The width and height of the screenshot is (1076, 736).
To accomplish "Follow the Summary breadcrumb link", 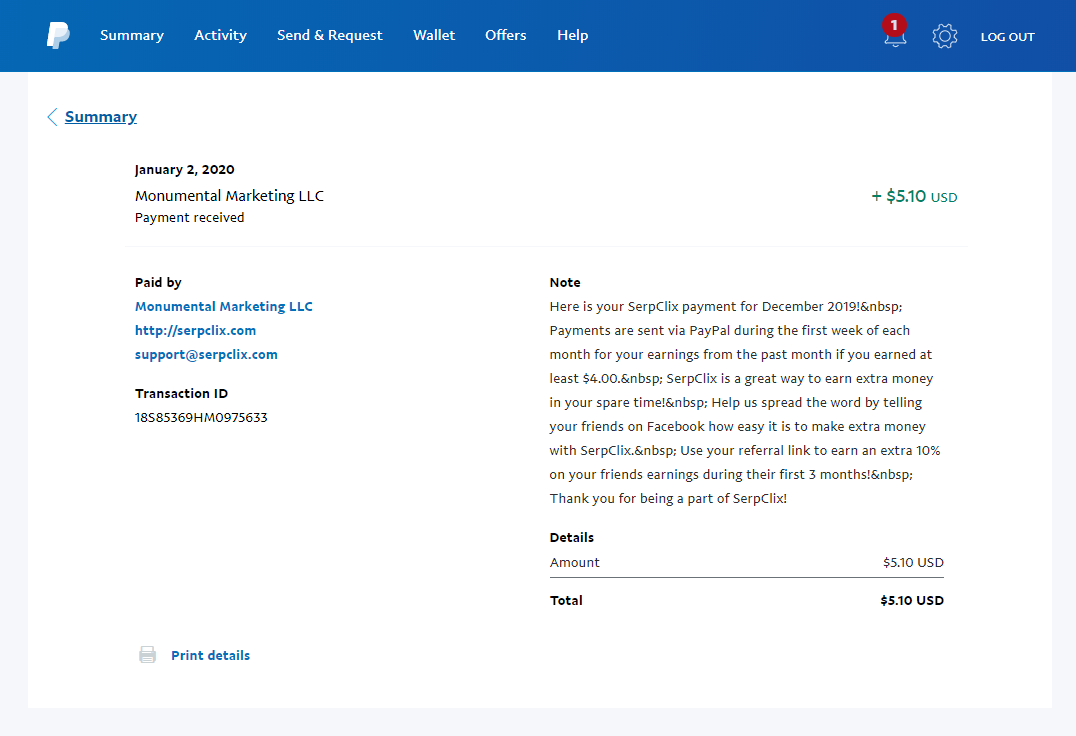I will click(x=101, y=117).
